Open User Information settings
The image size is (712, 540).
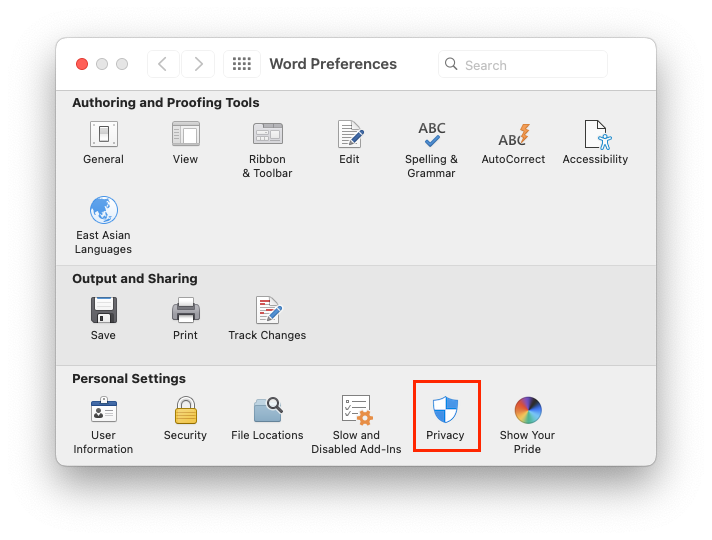[104, 425]
